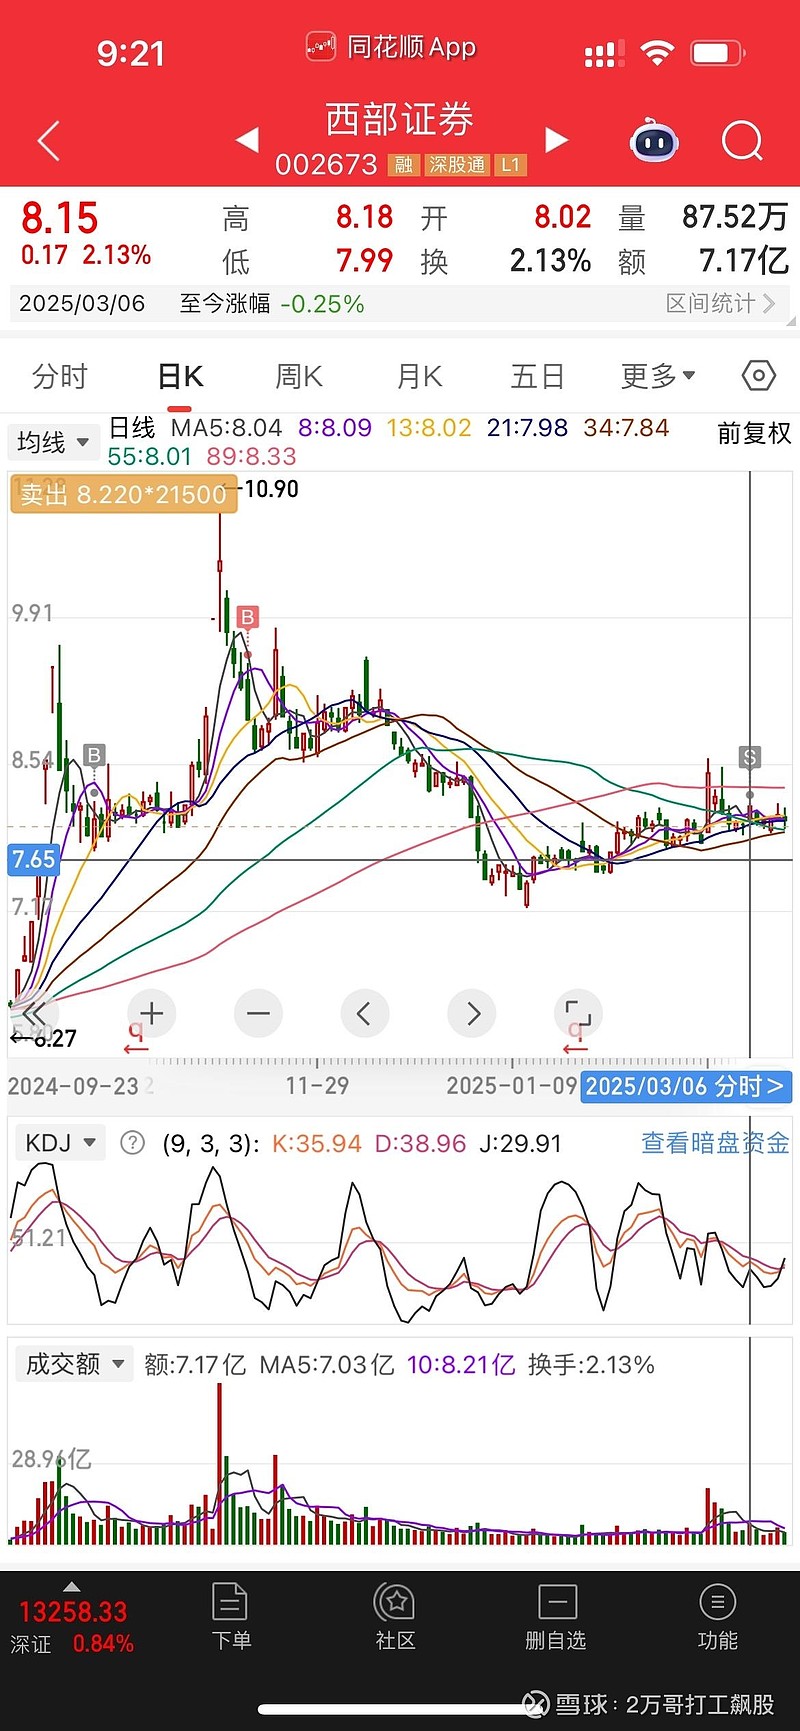This screenshot has width=800, height=1731.
Task: Tap current price 8.15
Action: point(60,218)
